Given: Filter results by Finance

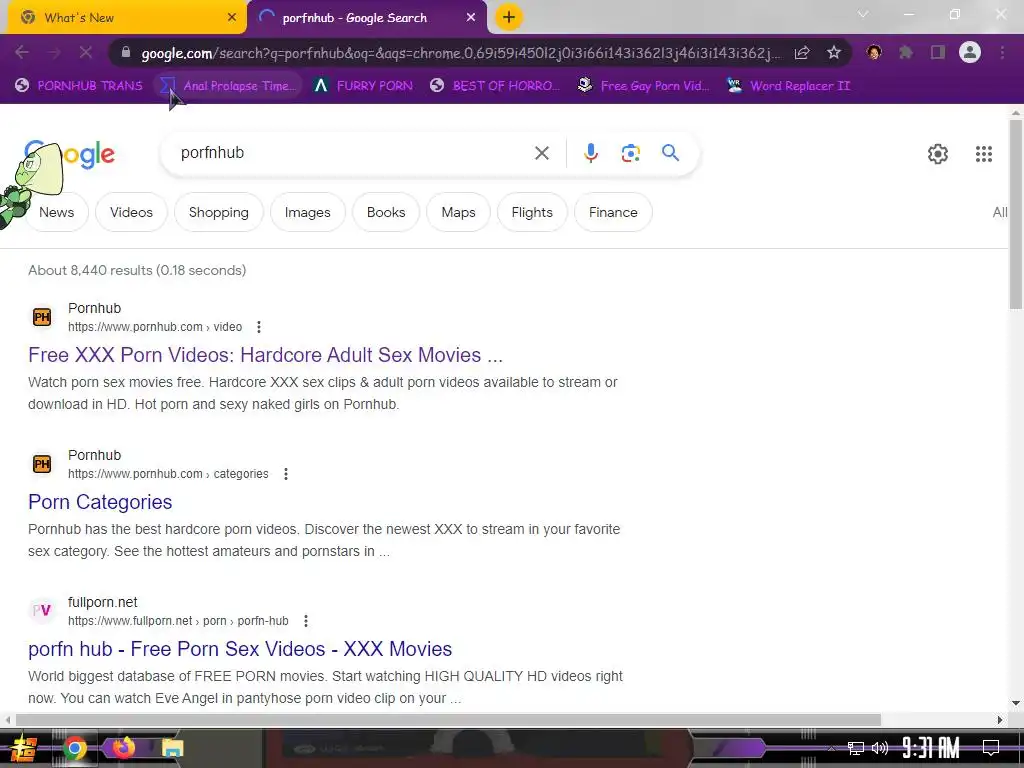Looking at the screenshot, I should (x=613, y=212).
